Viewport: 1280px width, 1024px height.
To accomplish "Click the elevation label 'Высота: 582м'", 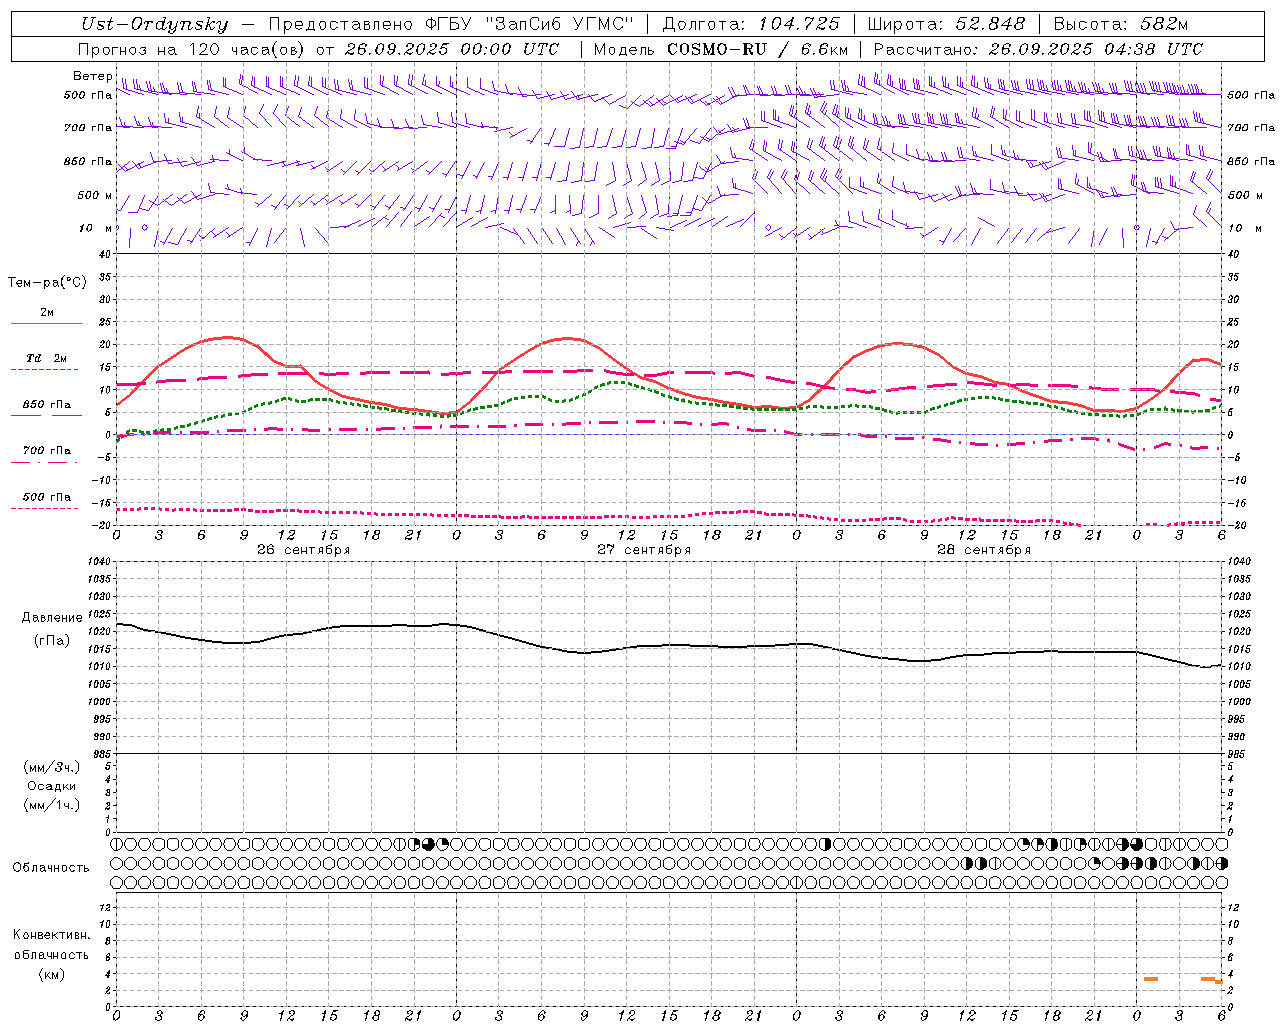I will click(1120, 24).
